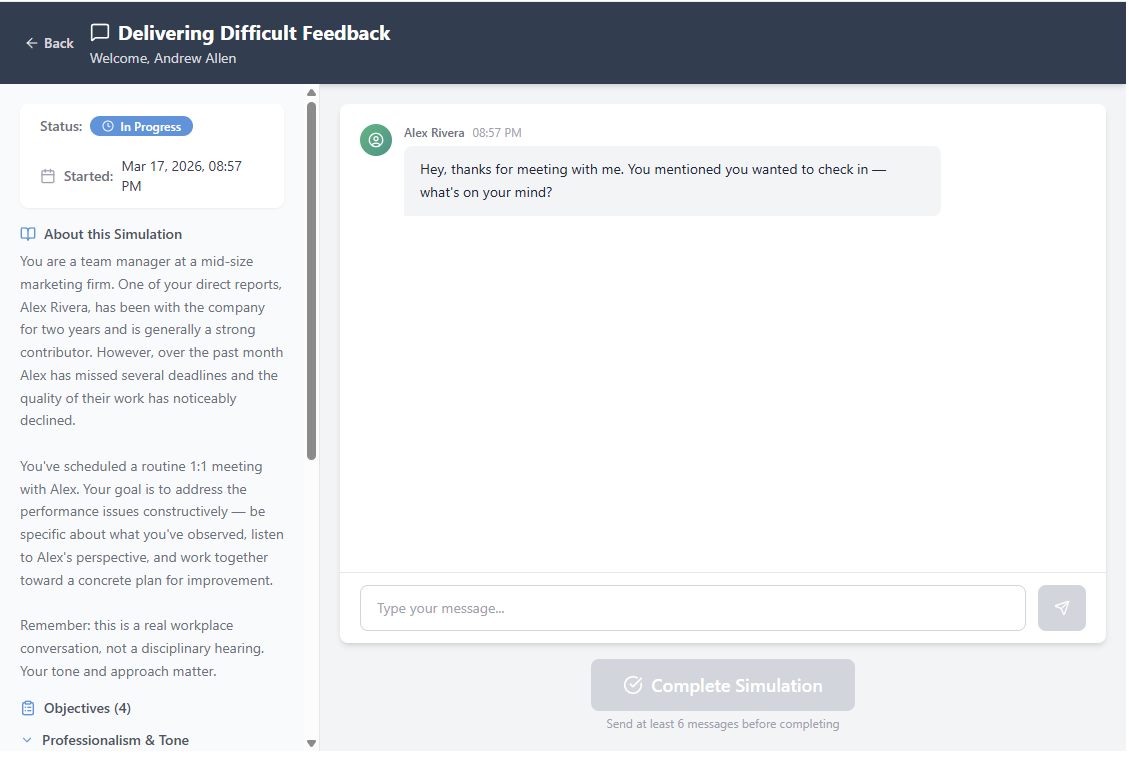Screen dimensions: 1129x775
Task: Click Back to exit the simulation
Action: (x=49, y=43)
